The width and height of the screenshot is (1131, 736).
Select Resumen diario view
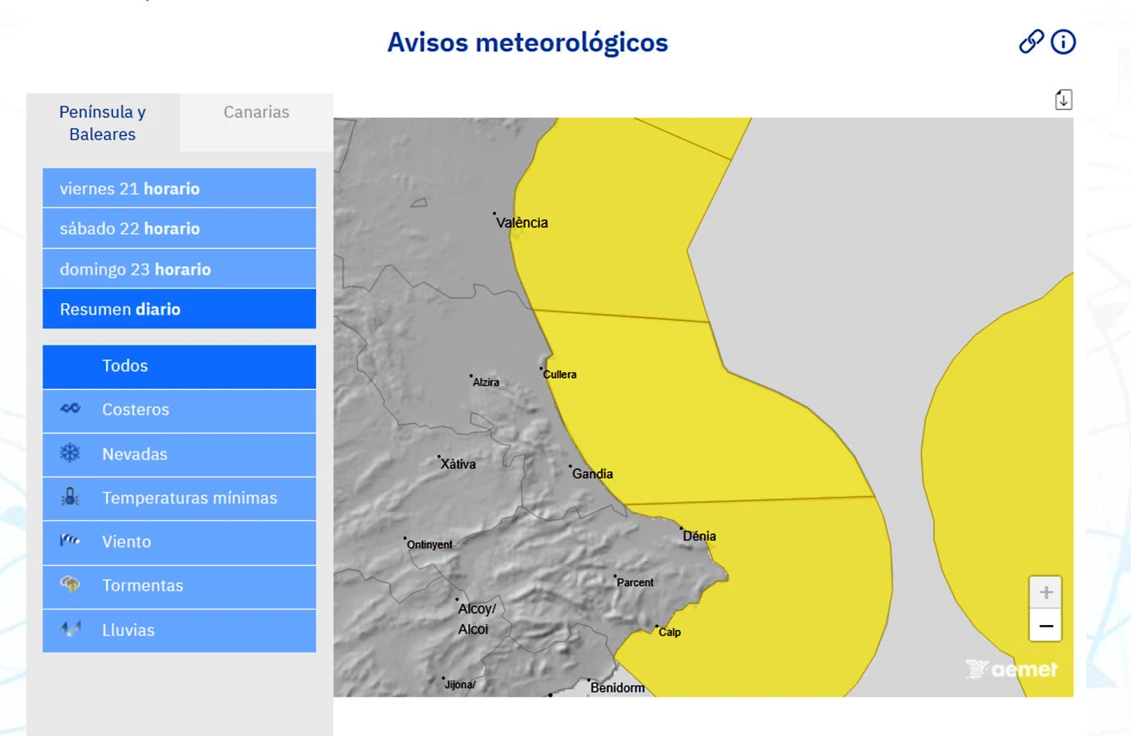pos(179,309)
